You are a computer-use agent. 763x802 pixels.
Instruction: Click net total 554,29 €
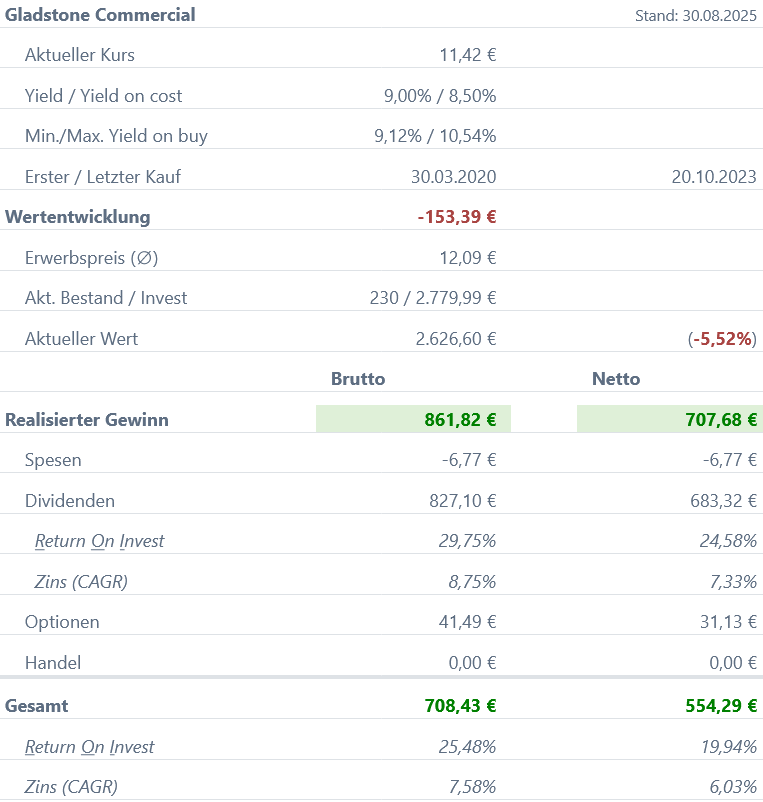721,706
